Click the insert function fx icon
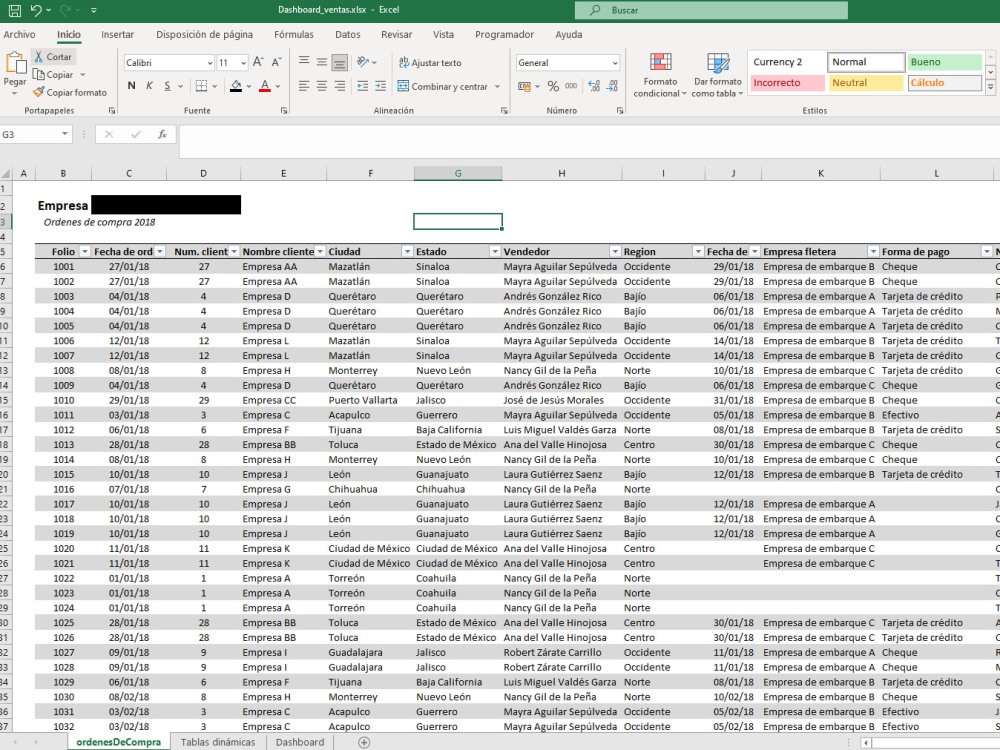 pyautogui.click(x=162, y=135)
